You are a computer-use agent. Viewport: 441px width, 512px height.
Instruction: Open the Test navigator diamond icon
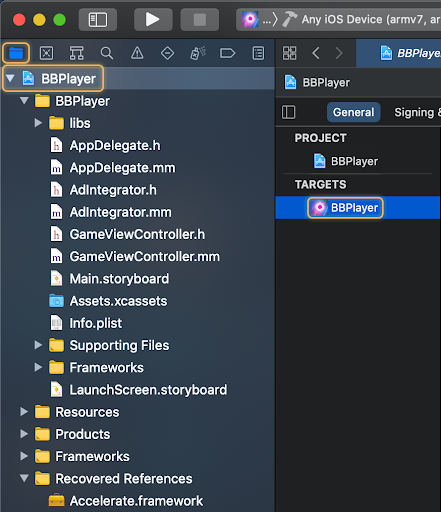tap(167, 53)
